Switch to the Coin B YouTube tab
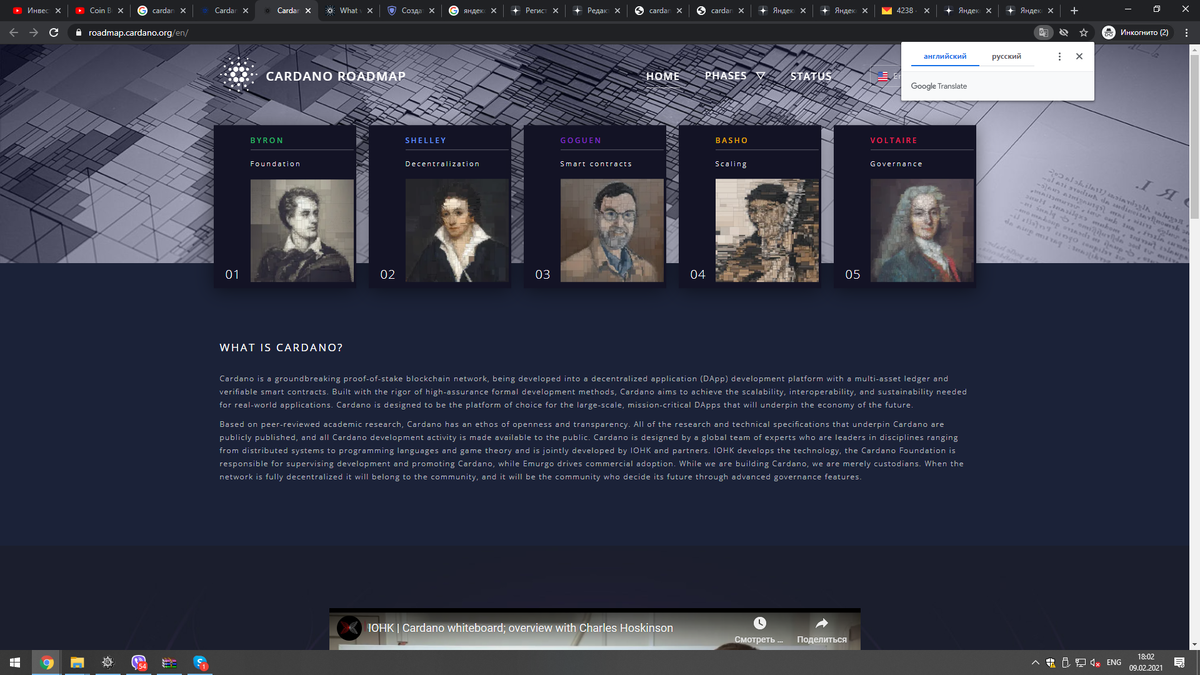This screenshot has width=1200, height=675. 99,10
